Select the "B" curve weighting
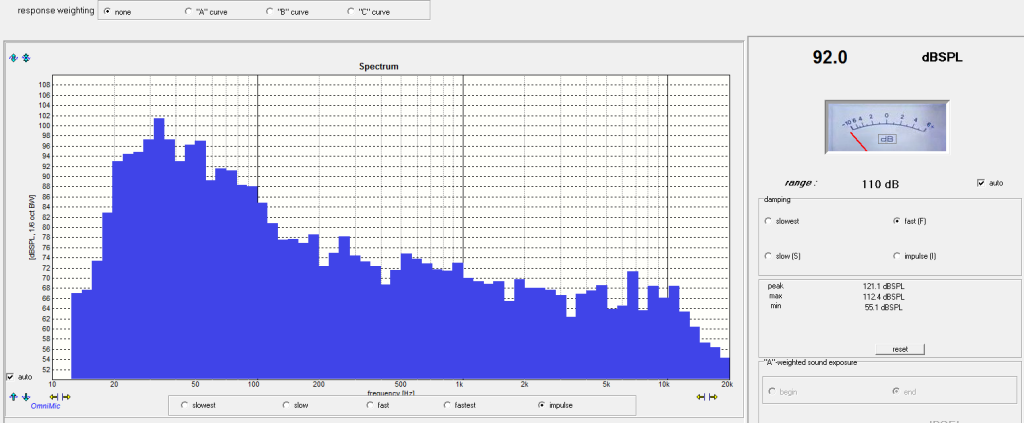 coord(270,12)
